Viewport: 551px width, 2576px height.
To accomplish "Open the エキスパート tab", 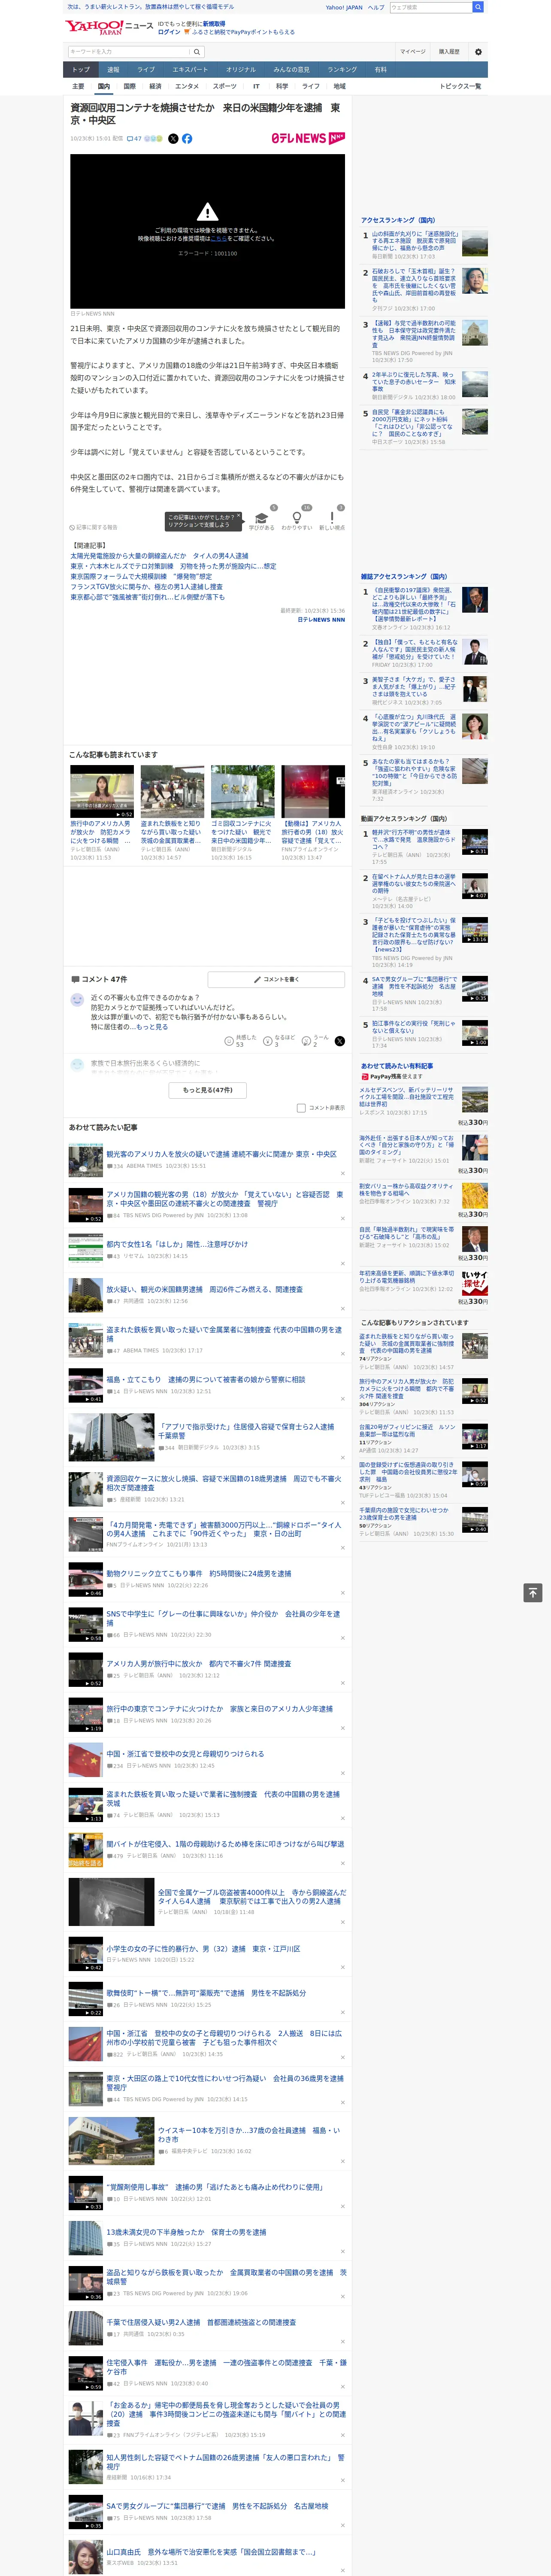I will (190, 70).
